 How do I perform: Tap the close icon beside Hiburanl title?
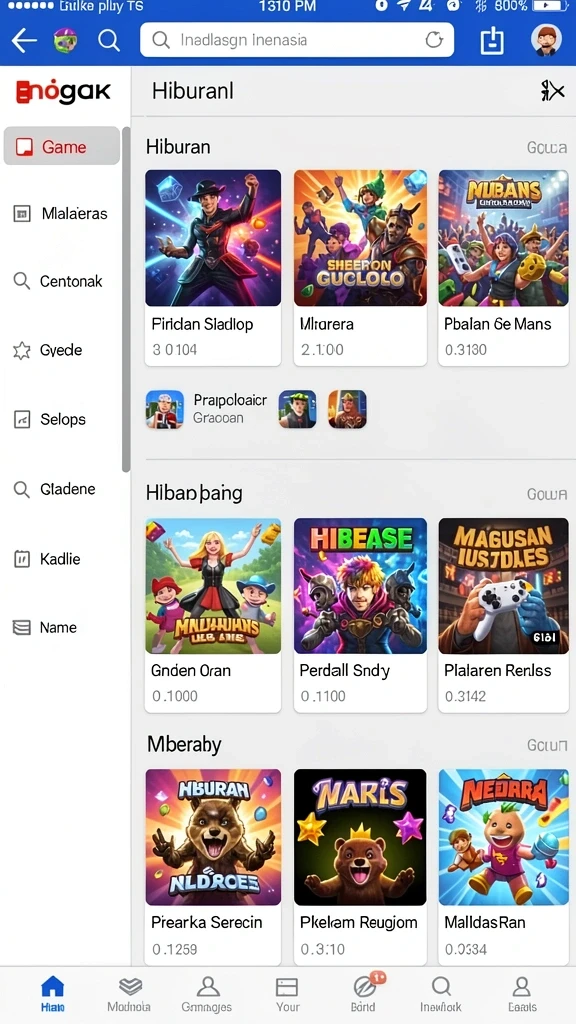coord(552,91)
